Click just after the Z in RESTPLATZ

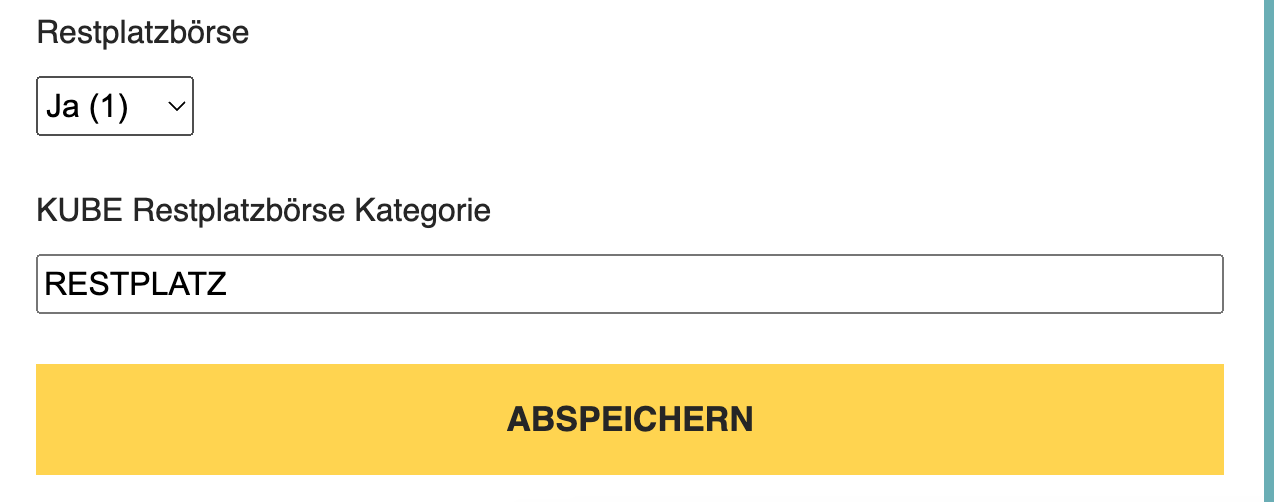[x=229, y=285]
